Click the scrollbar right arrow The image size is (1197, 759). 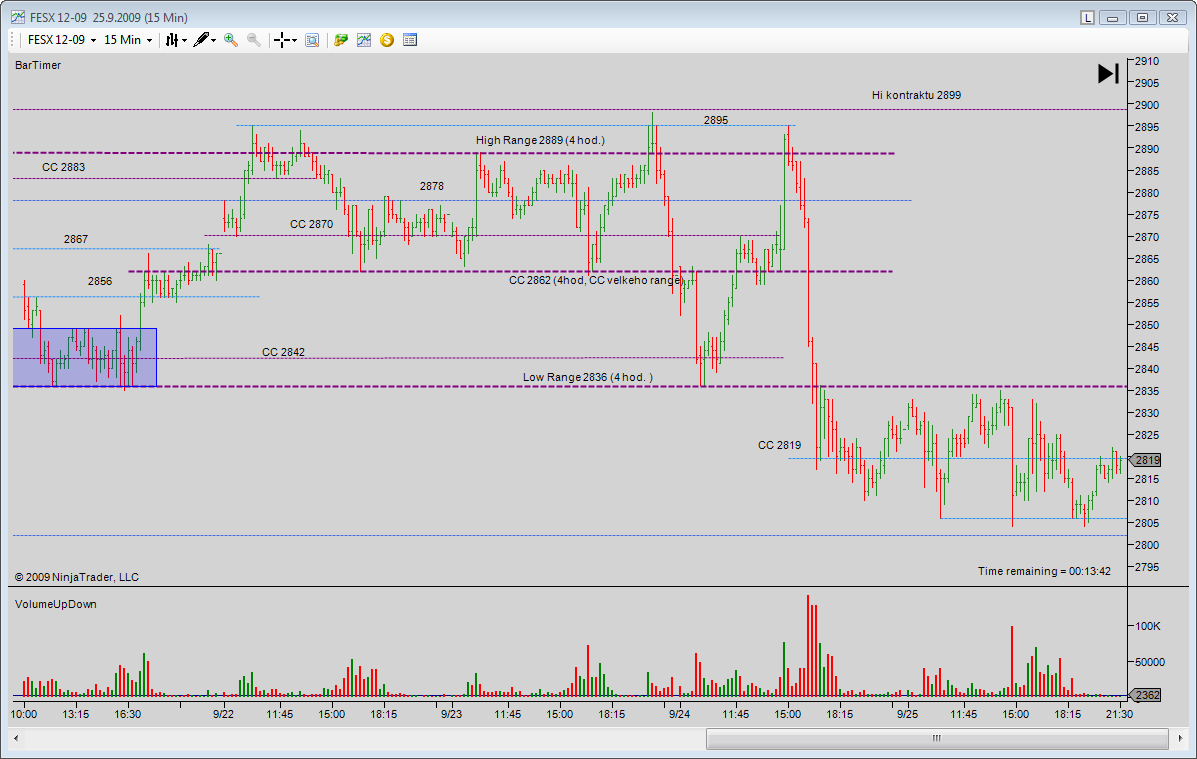click(1181, 738)
